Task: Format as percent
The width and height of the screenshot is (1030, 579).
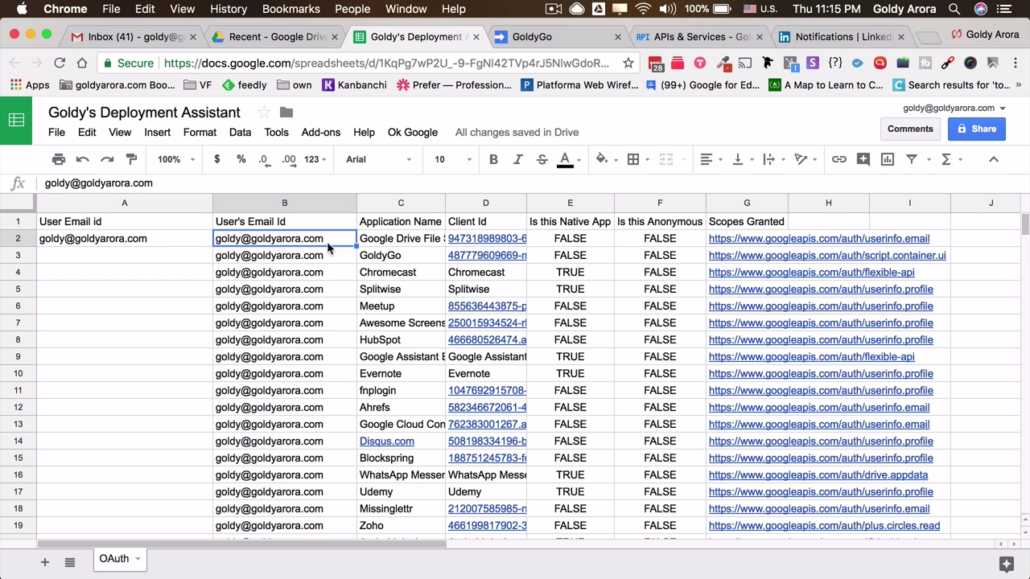Action: [241, 159]
